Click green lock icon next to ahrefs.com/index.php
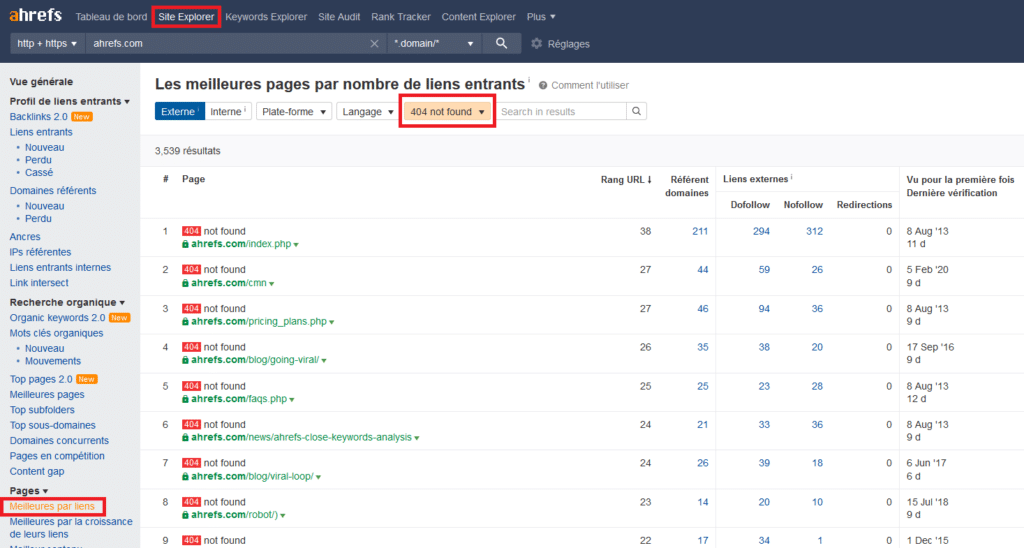1024x548 pixels. tap(186, 244)
